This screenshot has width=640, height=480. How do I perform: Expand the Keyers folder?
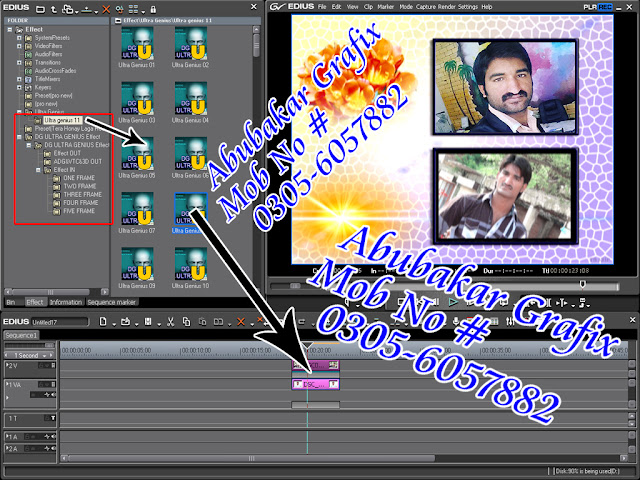(19, 87)
